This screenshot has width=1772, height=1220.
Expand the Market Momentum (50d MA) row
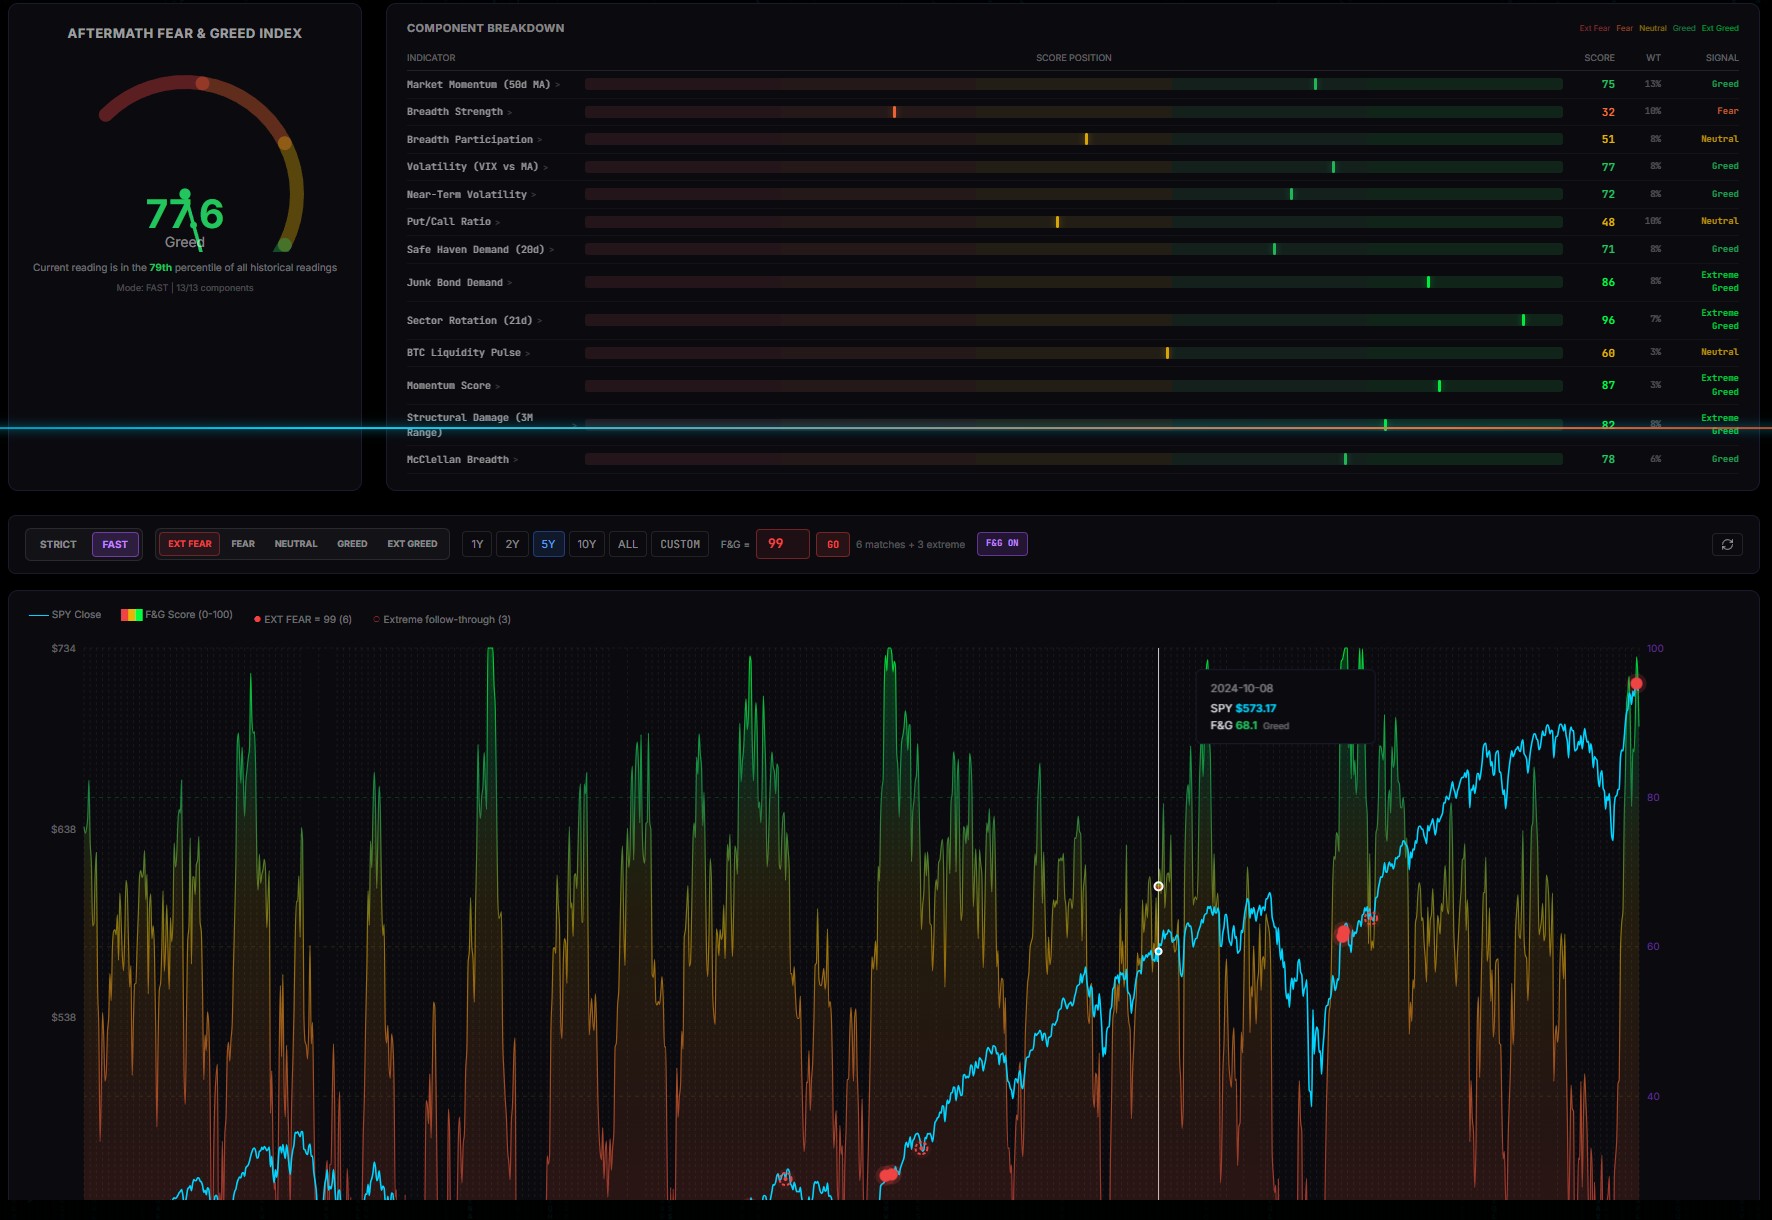click(x=558, y=85)
